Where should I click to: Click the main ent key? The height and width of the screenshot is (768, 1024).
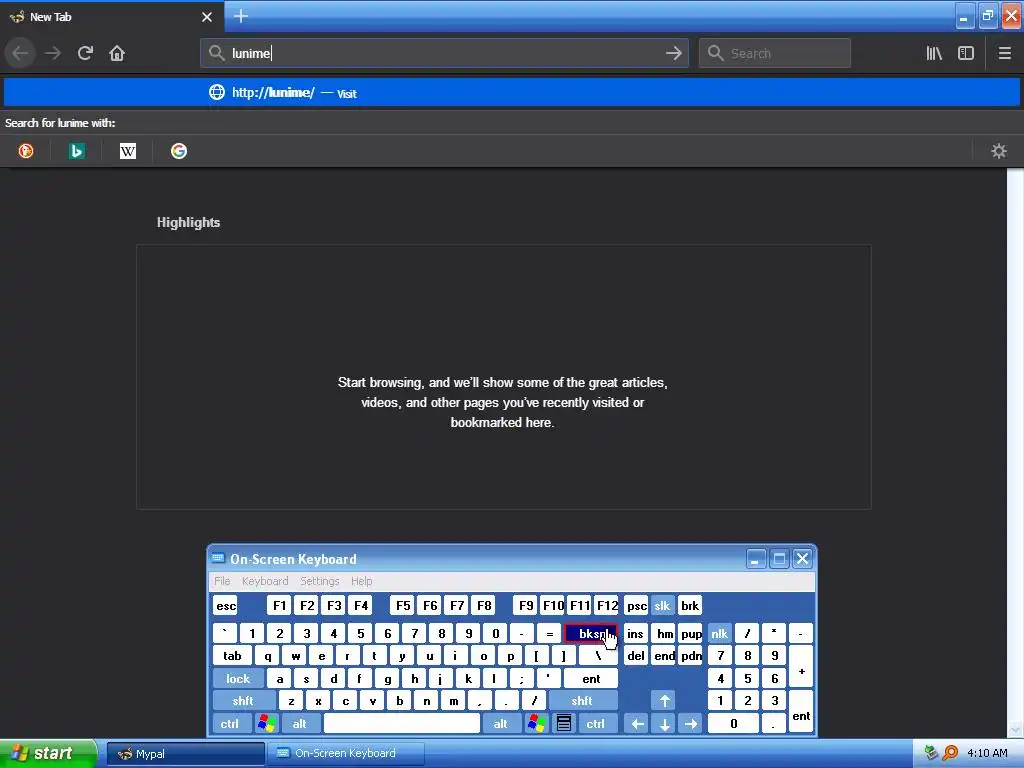(x=591, y=679)
